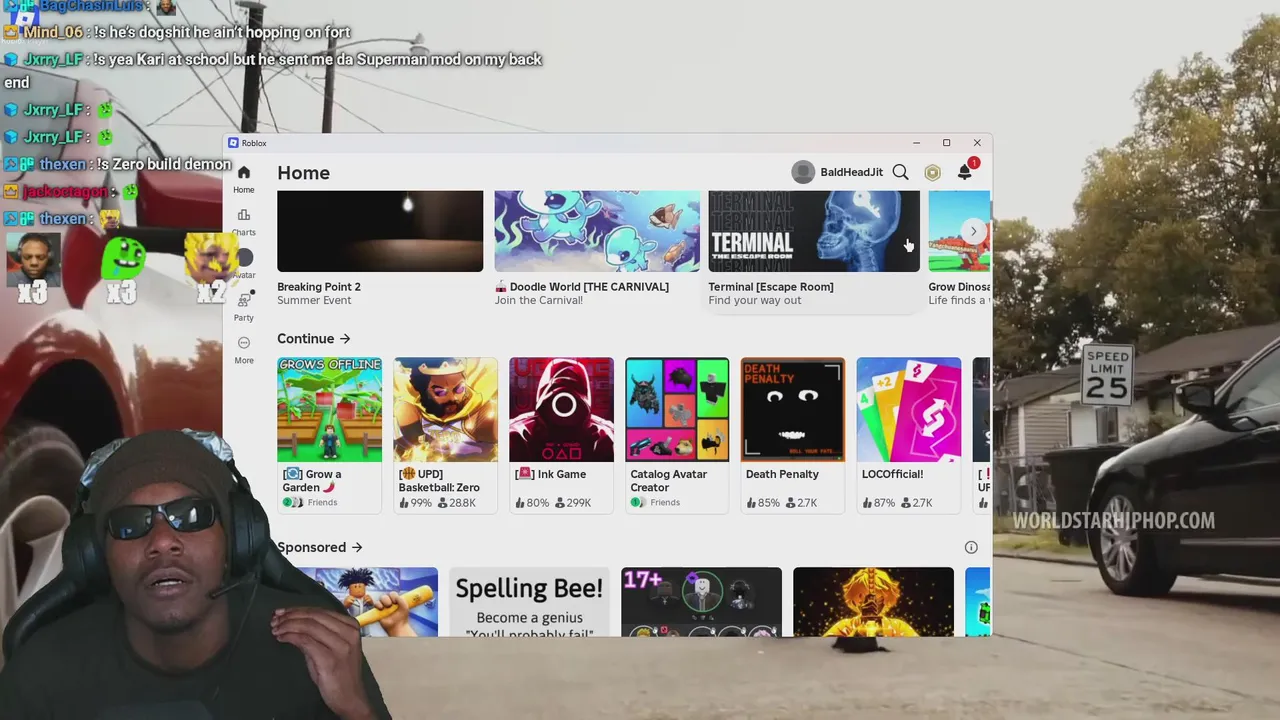
Task: Open the notifications bell
Action: click(x=965, y=172)
